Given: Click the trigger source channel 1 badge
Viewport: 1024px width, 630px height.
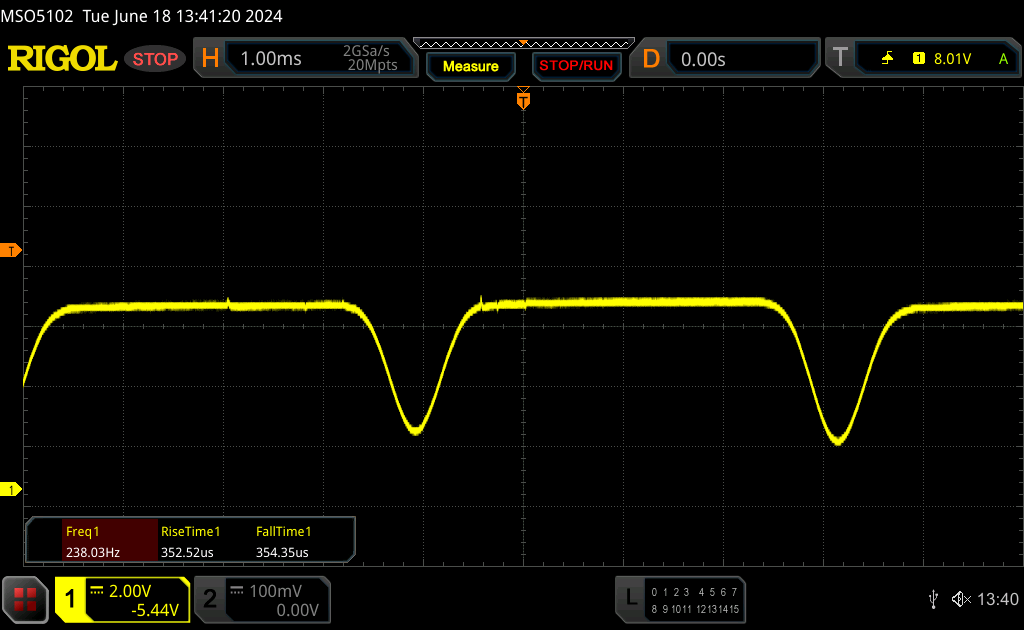Looking at the screenshot, I should [919, 59].
